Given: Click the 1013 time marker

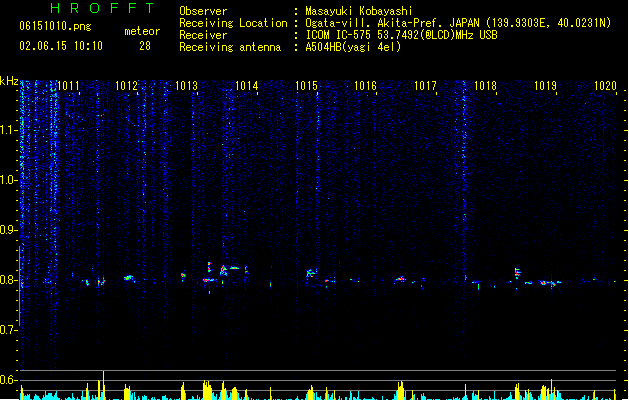Looking at the screenshot, I should tap(187, 86).
